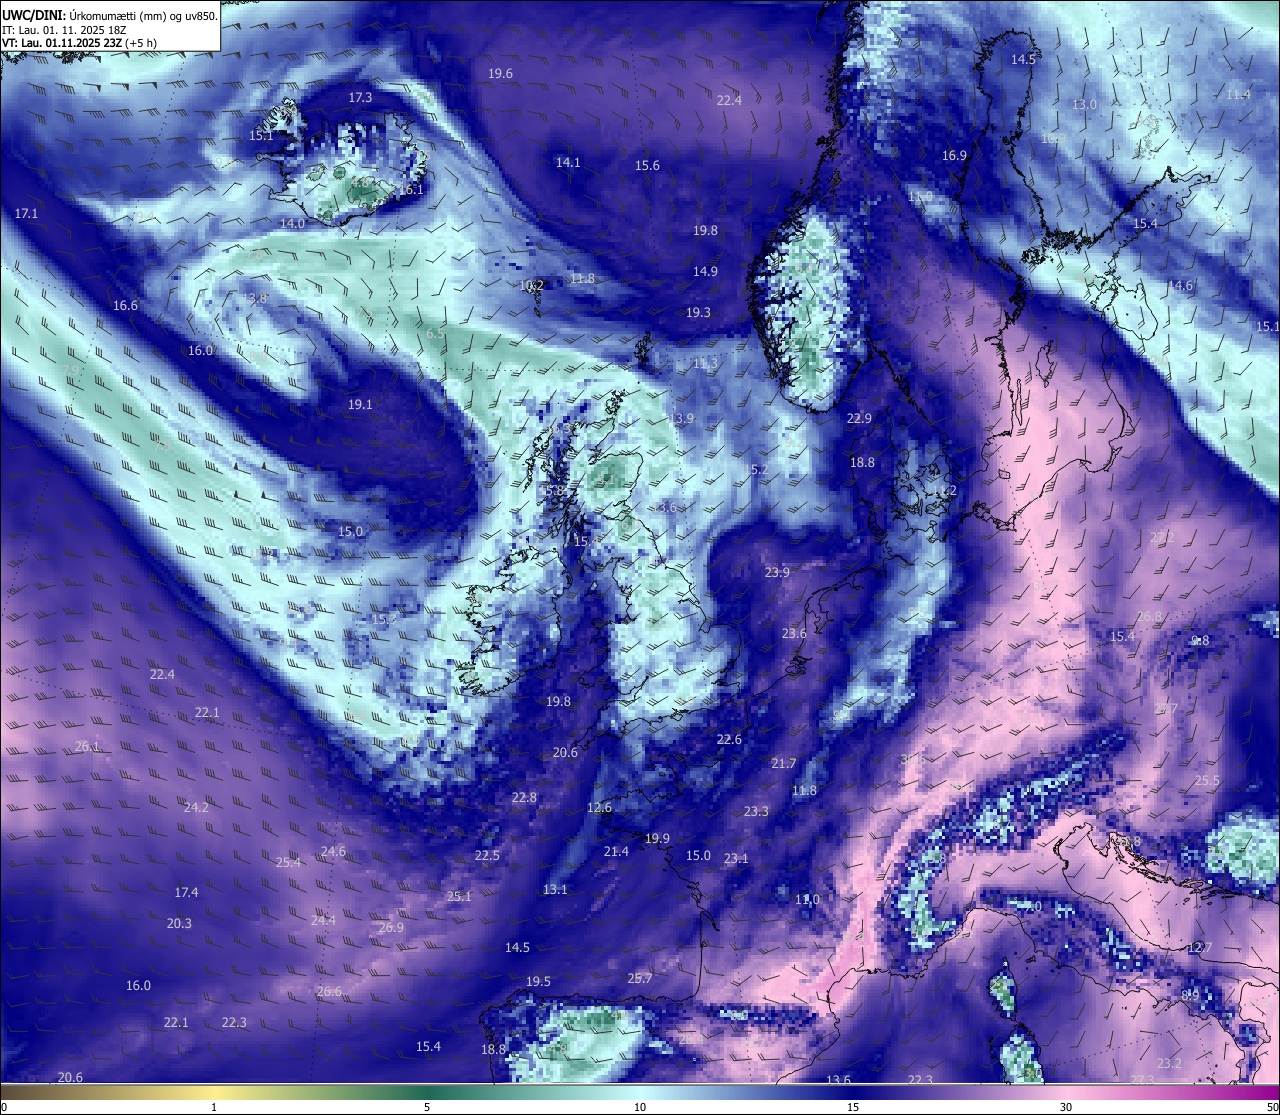This screenshot has width=1280, height=1115.
Task: Click the IT initial time line reading 18Z
Action: click(x=64, y=30)
